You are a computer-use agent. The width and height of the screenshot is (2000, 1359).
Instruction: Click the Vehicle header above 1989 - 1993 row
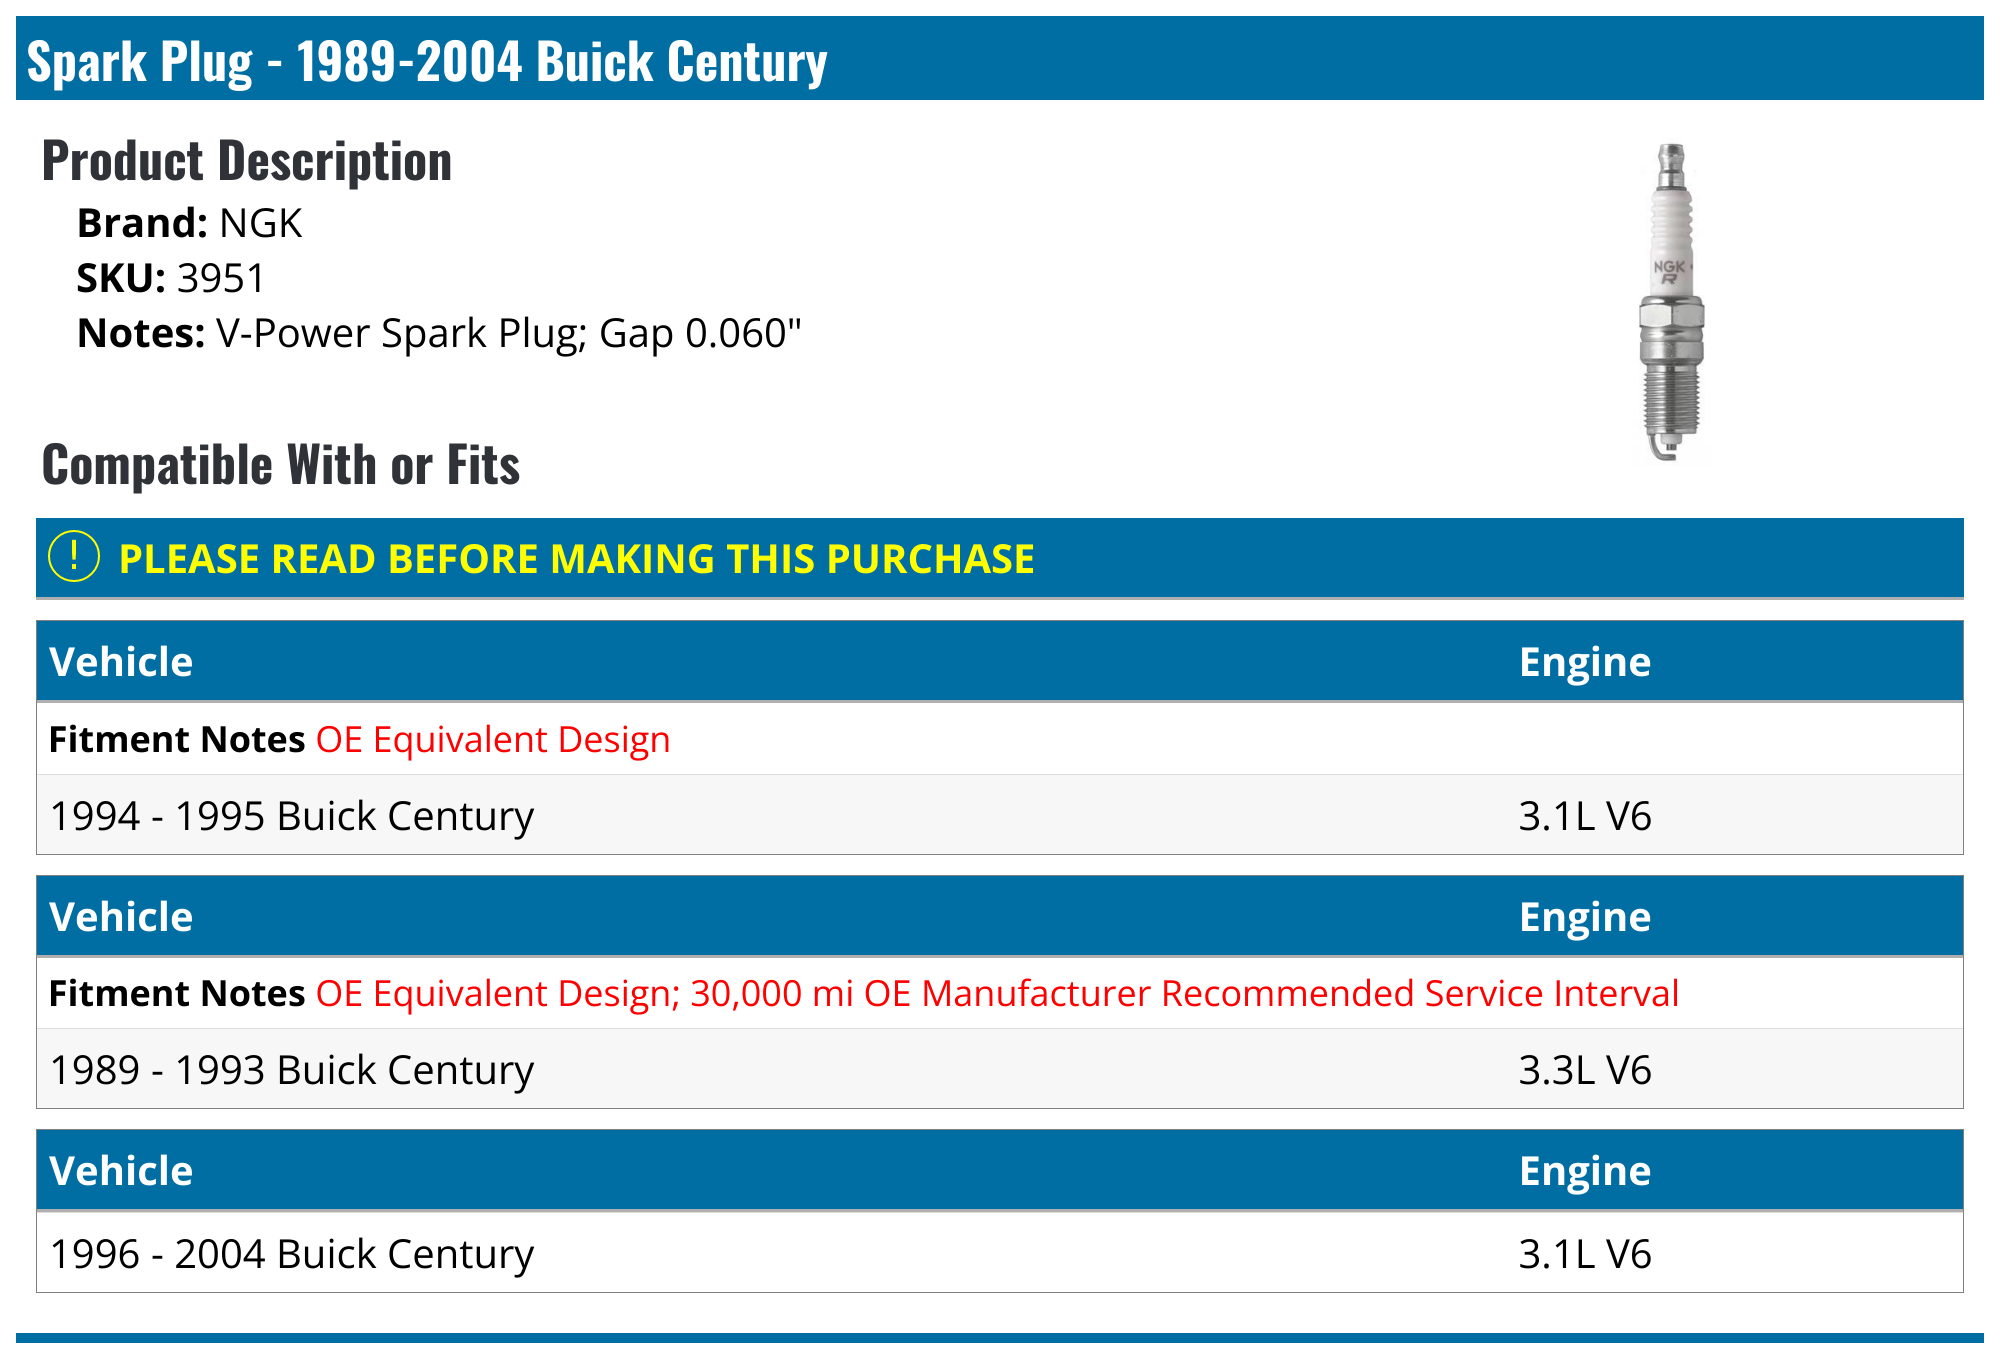click(121, 917)
